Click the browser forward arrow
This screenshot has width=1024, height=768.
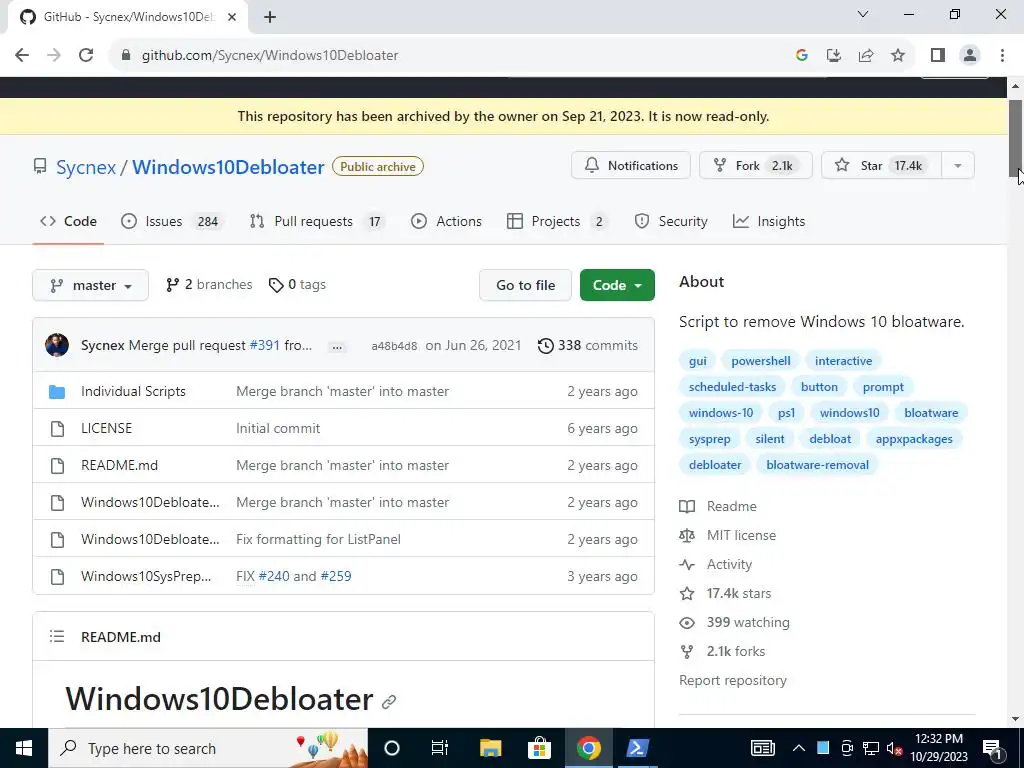[54, 56]
